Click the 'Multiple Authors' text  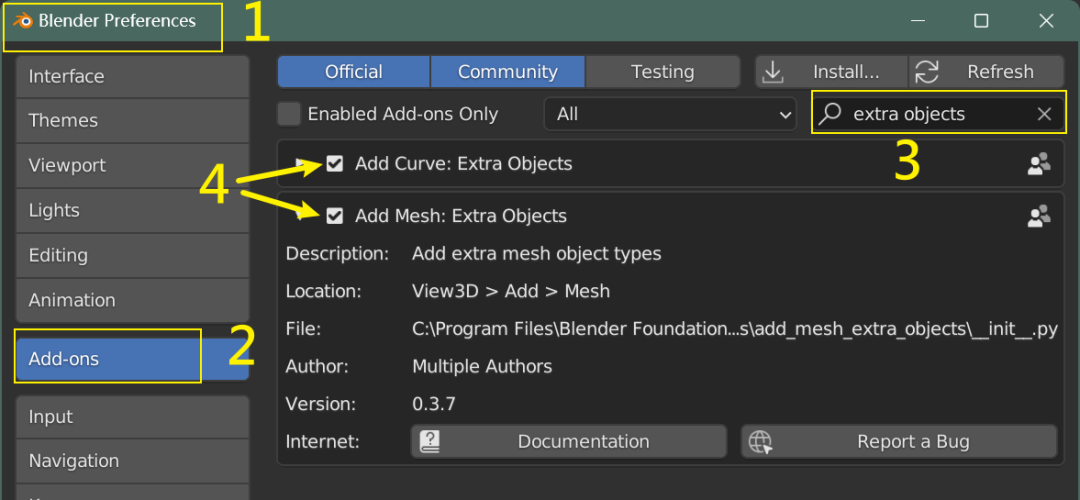point(482,366)
